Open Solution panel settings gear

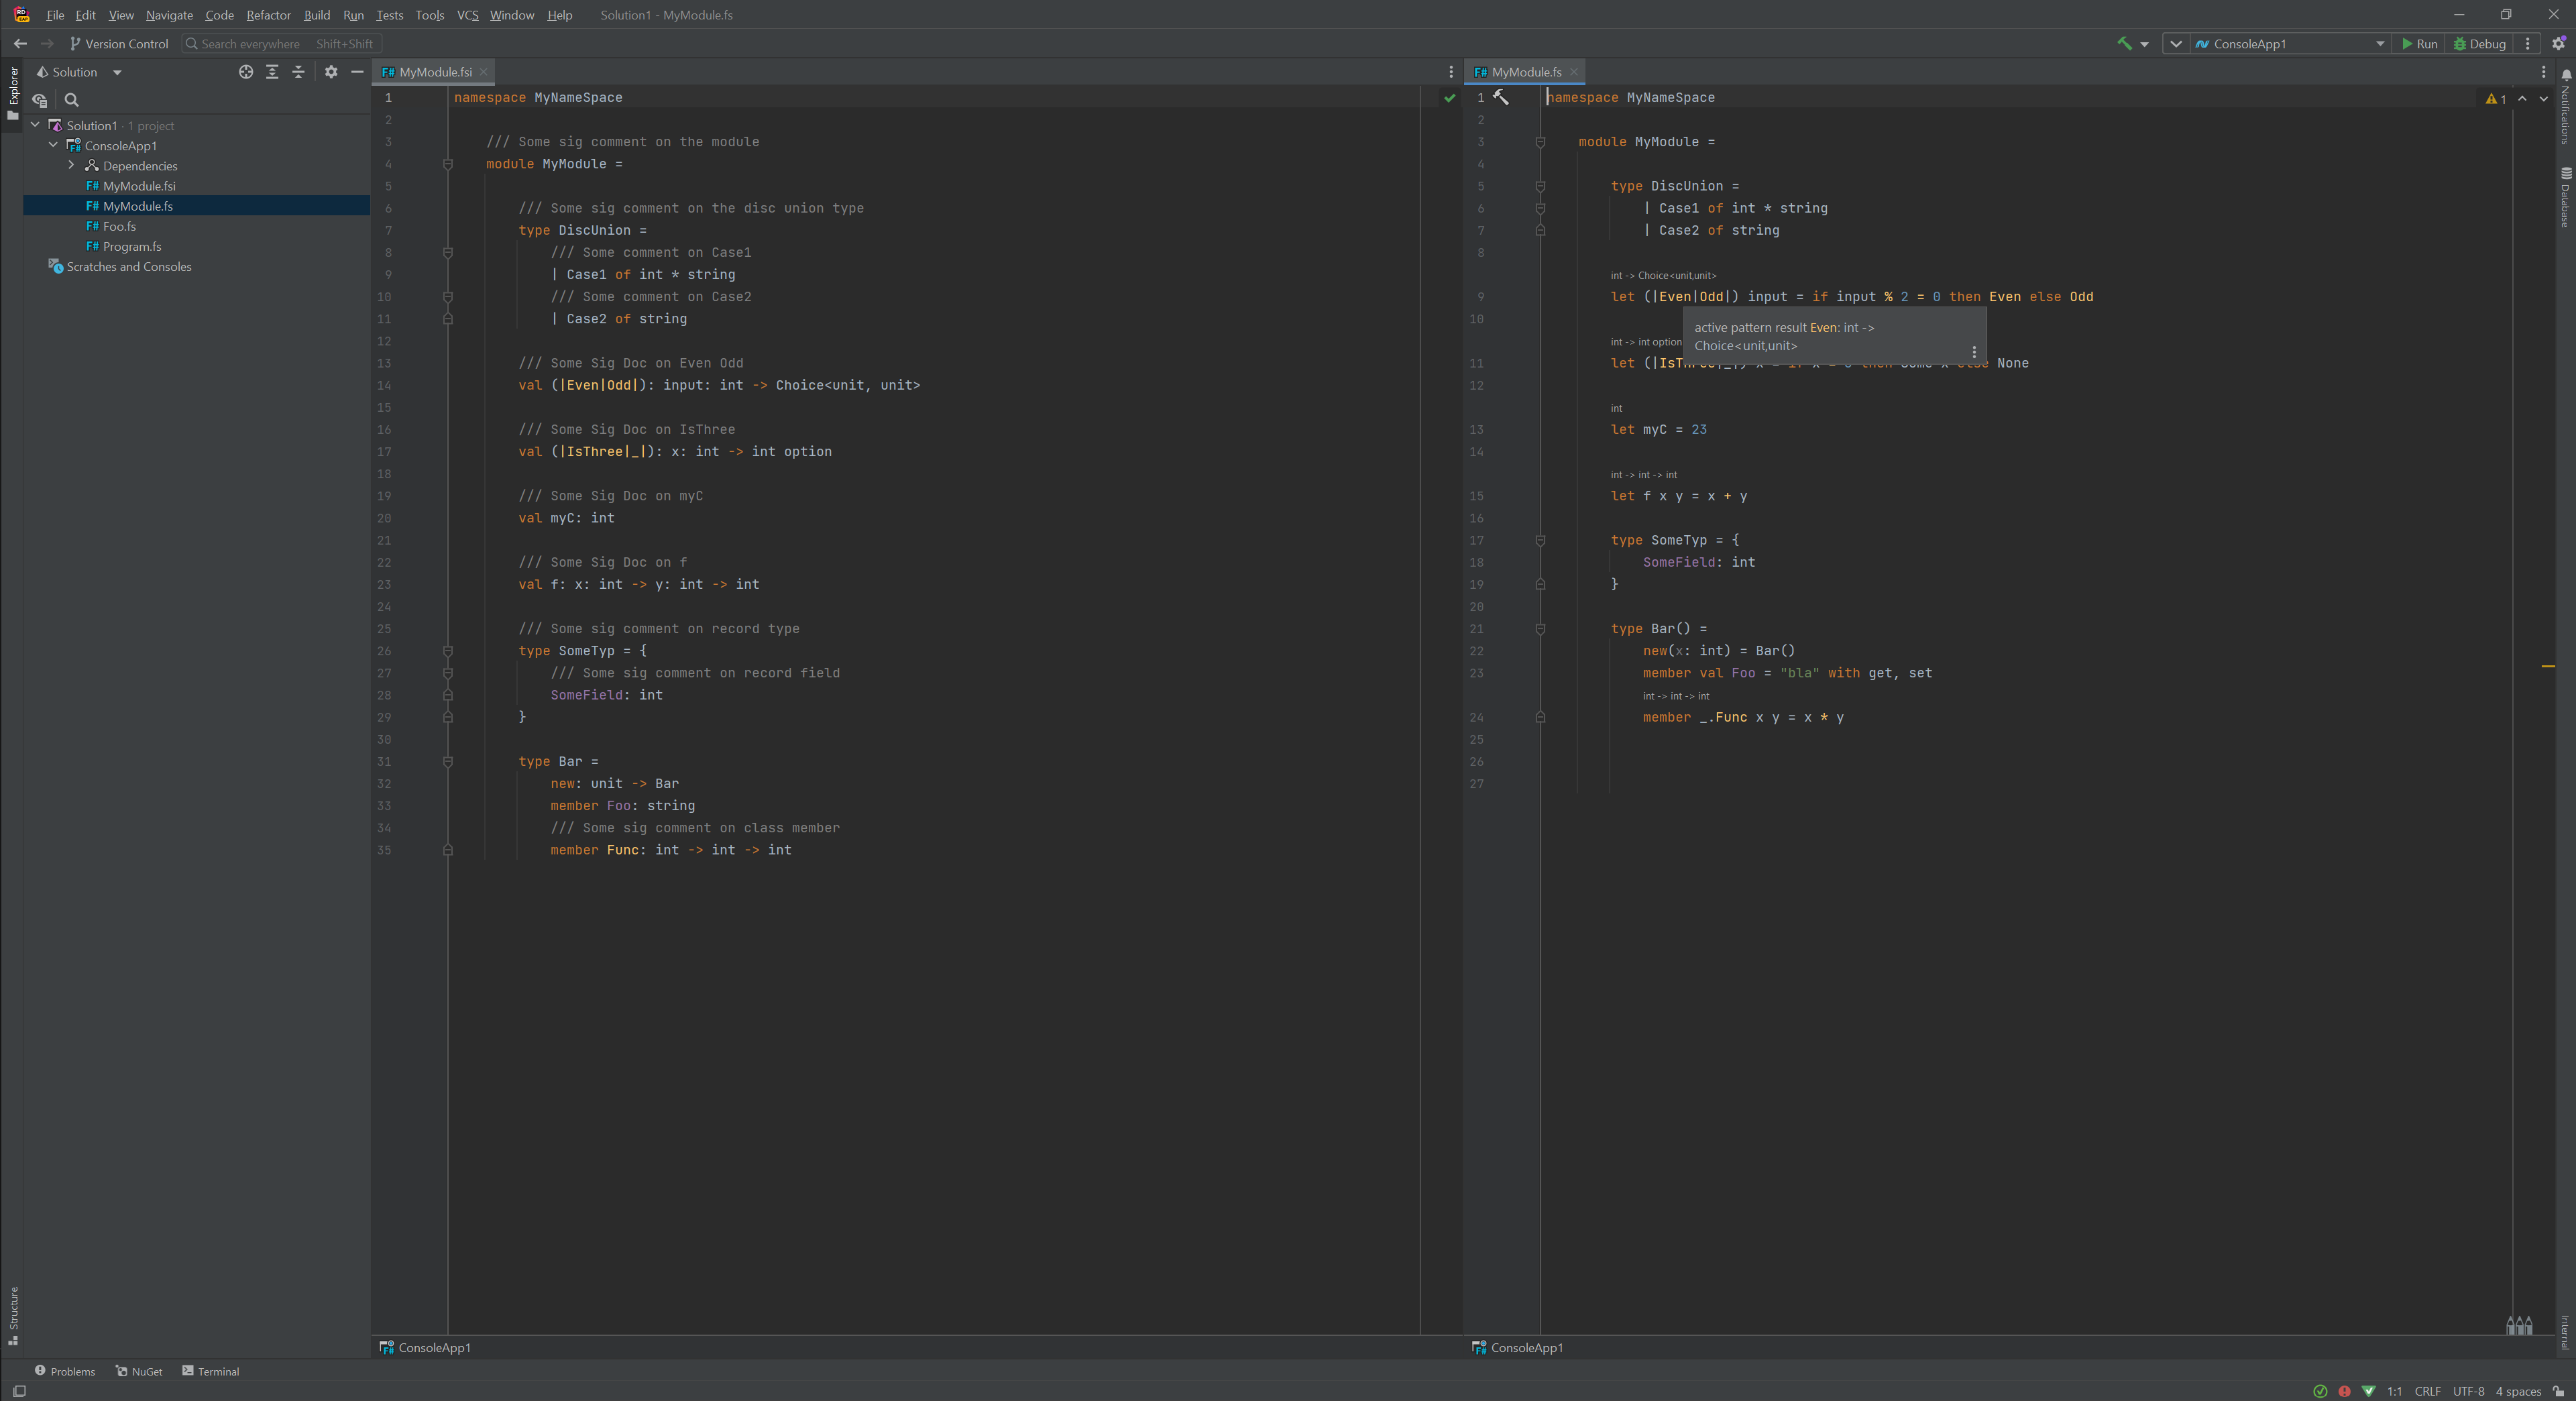pyautogui.click(x=331, y=72)
